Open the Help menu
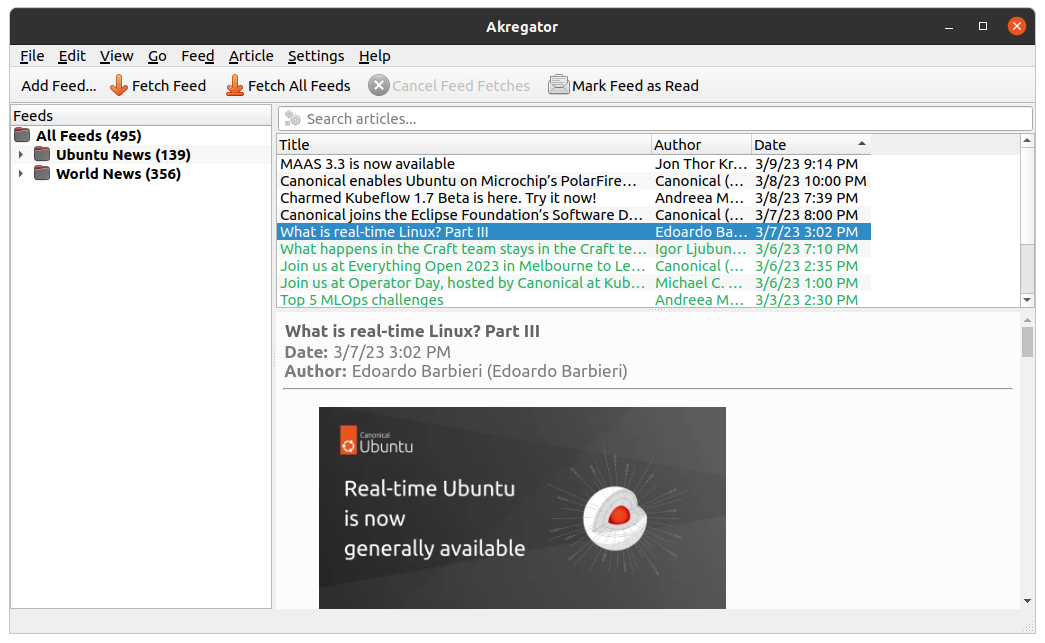The width and height of the screenshot is (1045, 643). [x=375, y=56]
